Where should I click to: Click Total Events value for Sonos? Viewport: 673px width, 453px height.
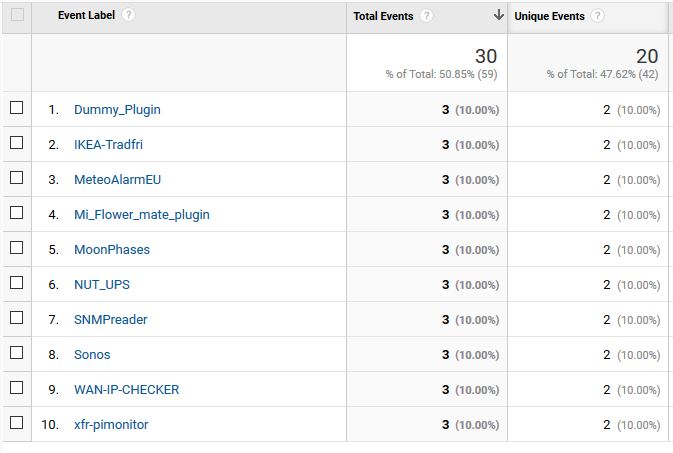[446, 355]
